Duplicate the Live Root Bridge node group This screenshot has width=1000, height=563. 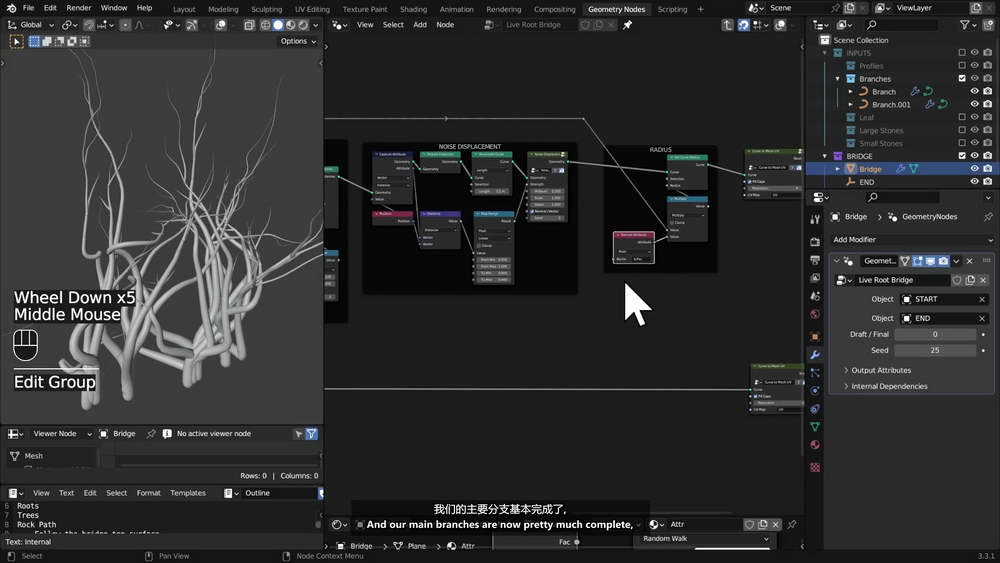click(970, 280)
